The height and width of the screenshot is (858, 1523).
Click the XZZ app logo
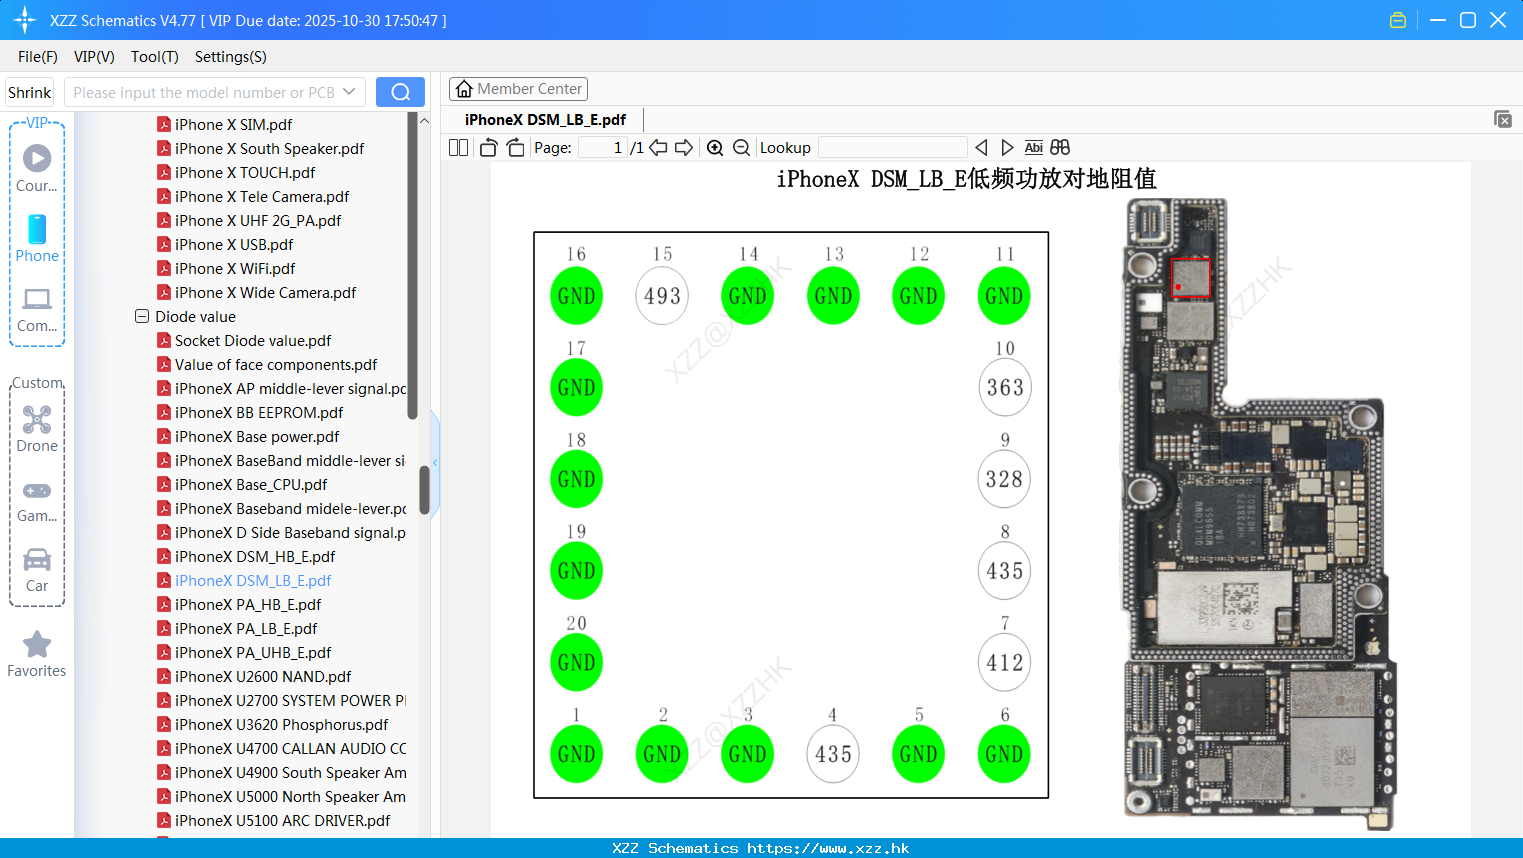pos(25,20)
